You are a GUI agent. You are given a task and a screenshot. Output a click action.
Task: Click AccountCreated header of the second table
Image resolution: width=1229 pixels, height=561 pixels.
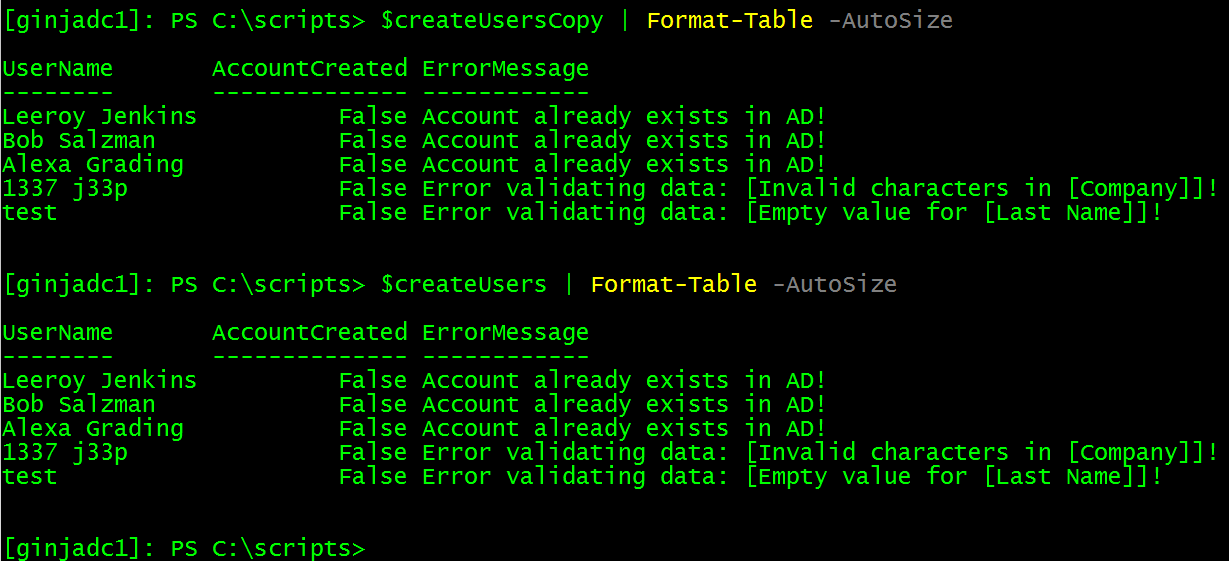tap(309, 333)
